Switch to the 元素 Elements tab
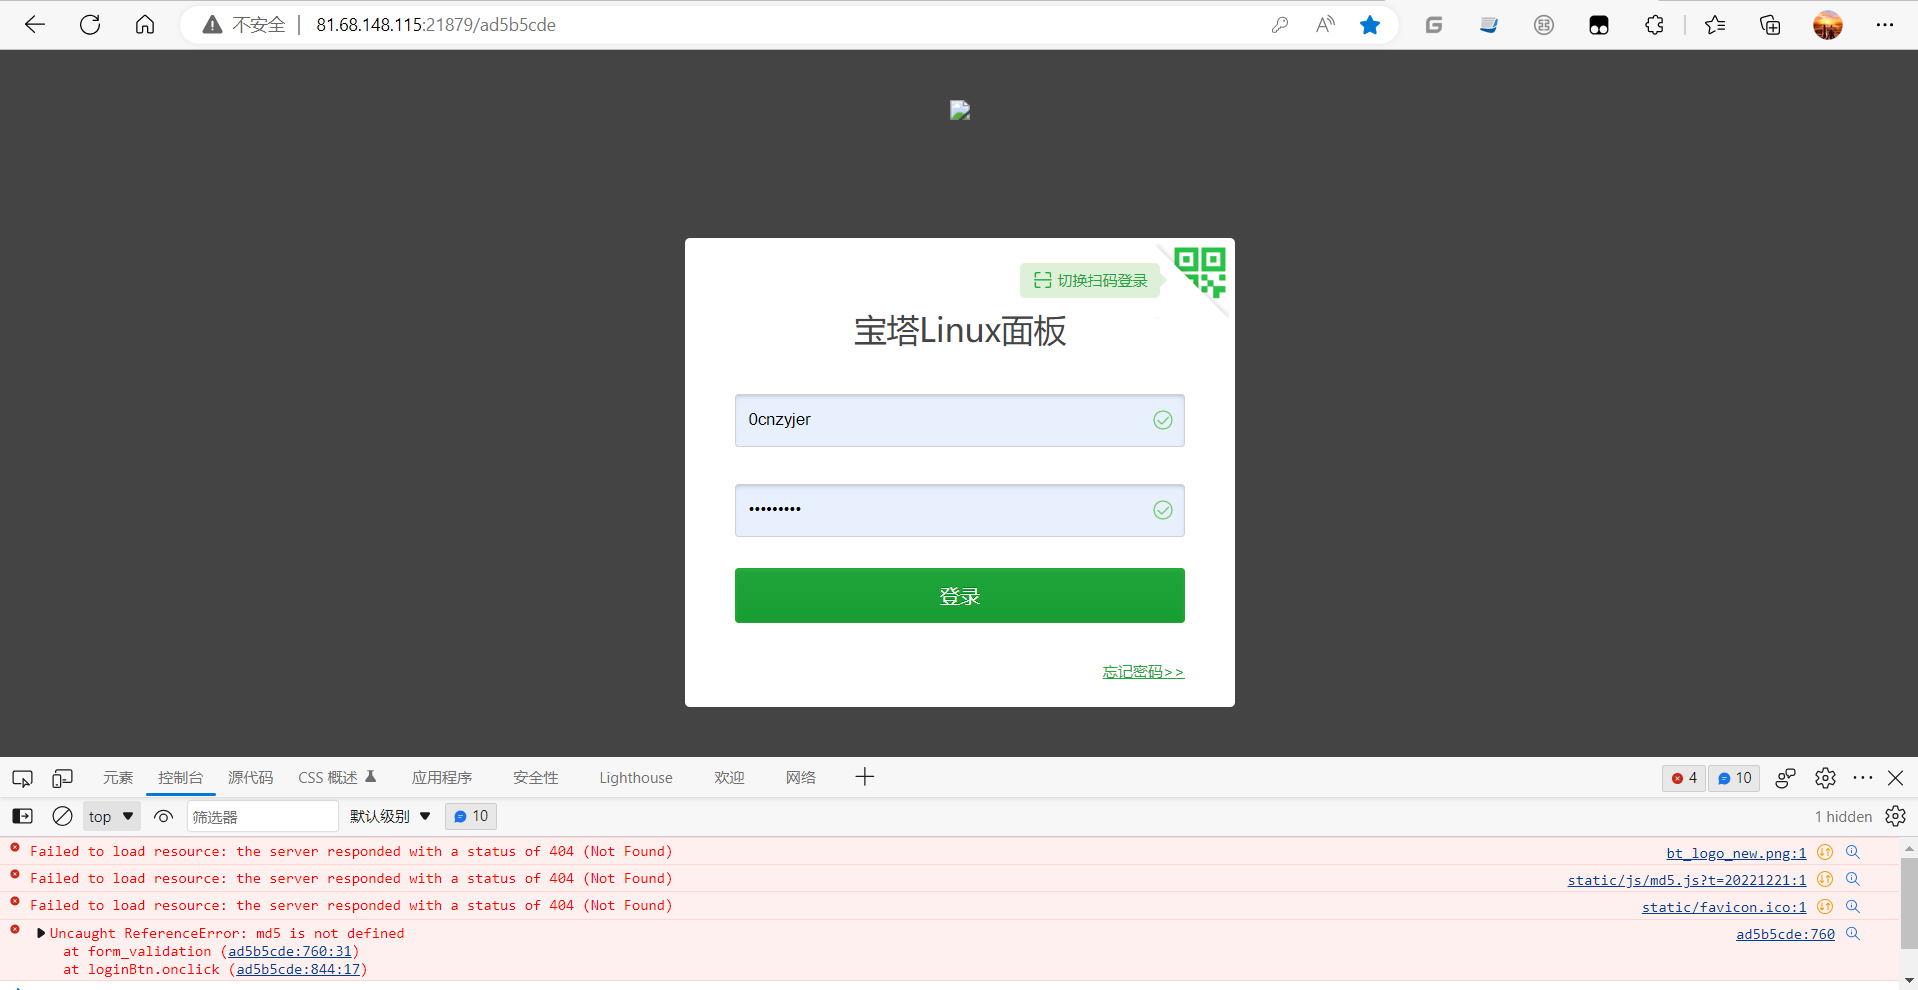Image resolution: width=1918 pixels, height=990 pixels. [118, 778]
